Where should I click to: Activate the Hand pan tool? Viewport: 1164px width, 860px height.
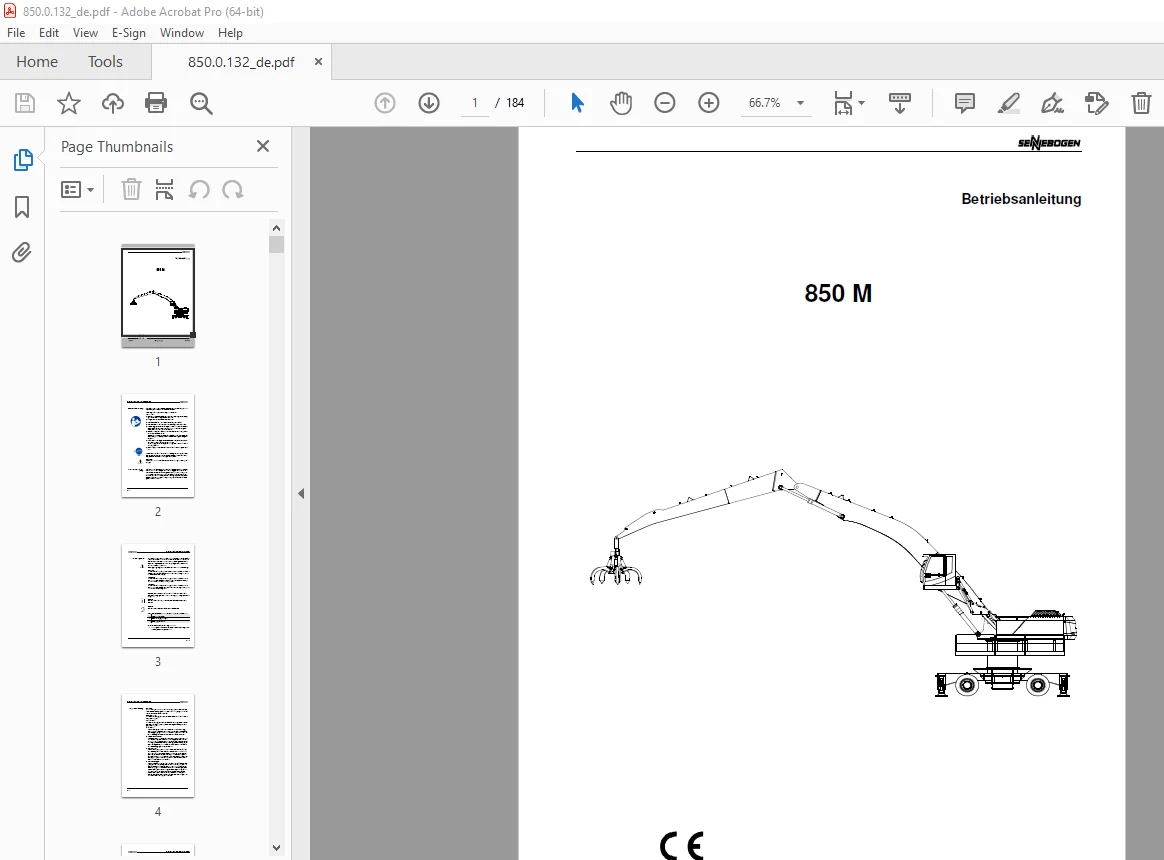click(x=621, y=103)
